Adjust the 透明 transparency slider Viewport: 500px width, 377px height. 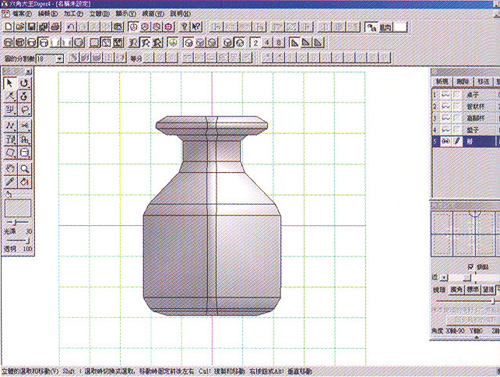pos(18,240)
